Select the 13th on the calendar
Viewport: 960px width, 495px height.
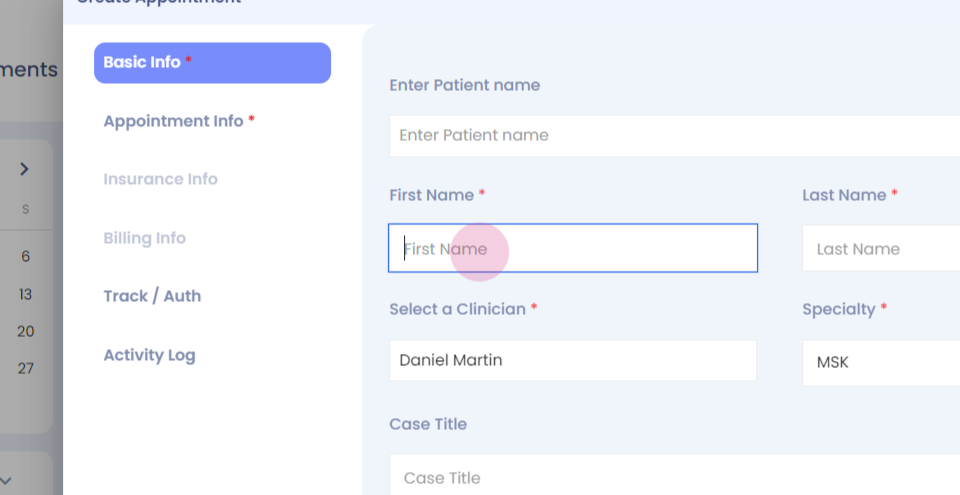26,295
